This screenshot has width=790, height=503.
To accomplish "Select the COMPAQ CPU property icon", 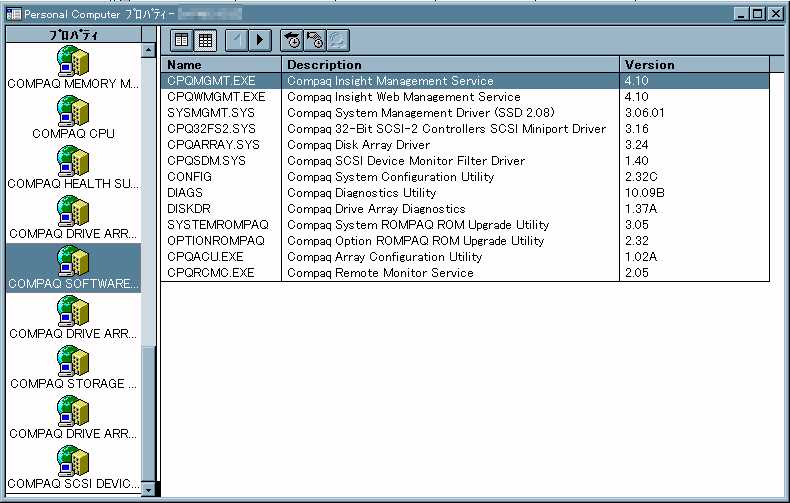I will pos(73,117).
